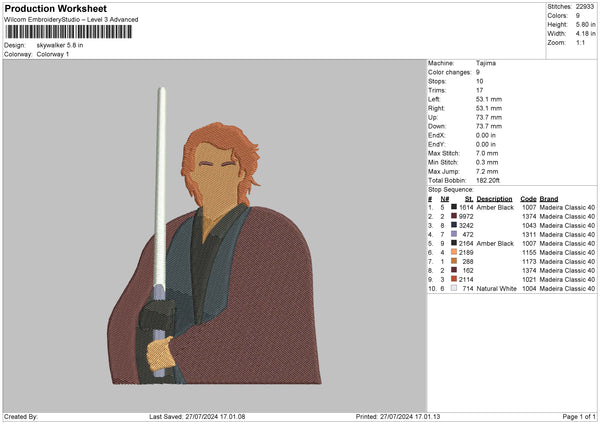Image resolution: width=600 pixels, height=424 pixels.
Task: Select the Natural White swatch in stop 10
Action: [x=455, y=288]
